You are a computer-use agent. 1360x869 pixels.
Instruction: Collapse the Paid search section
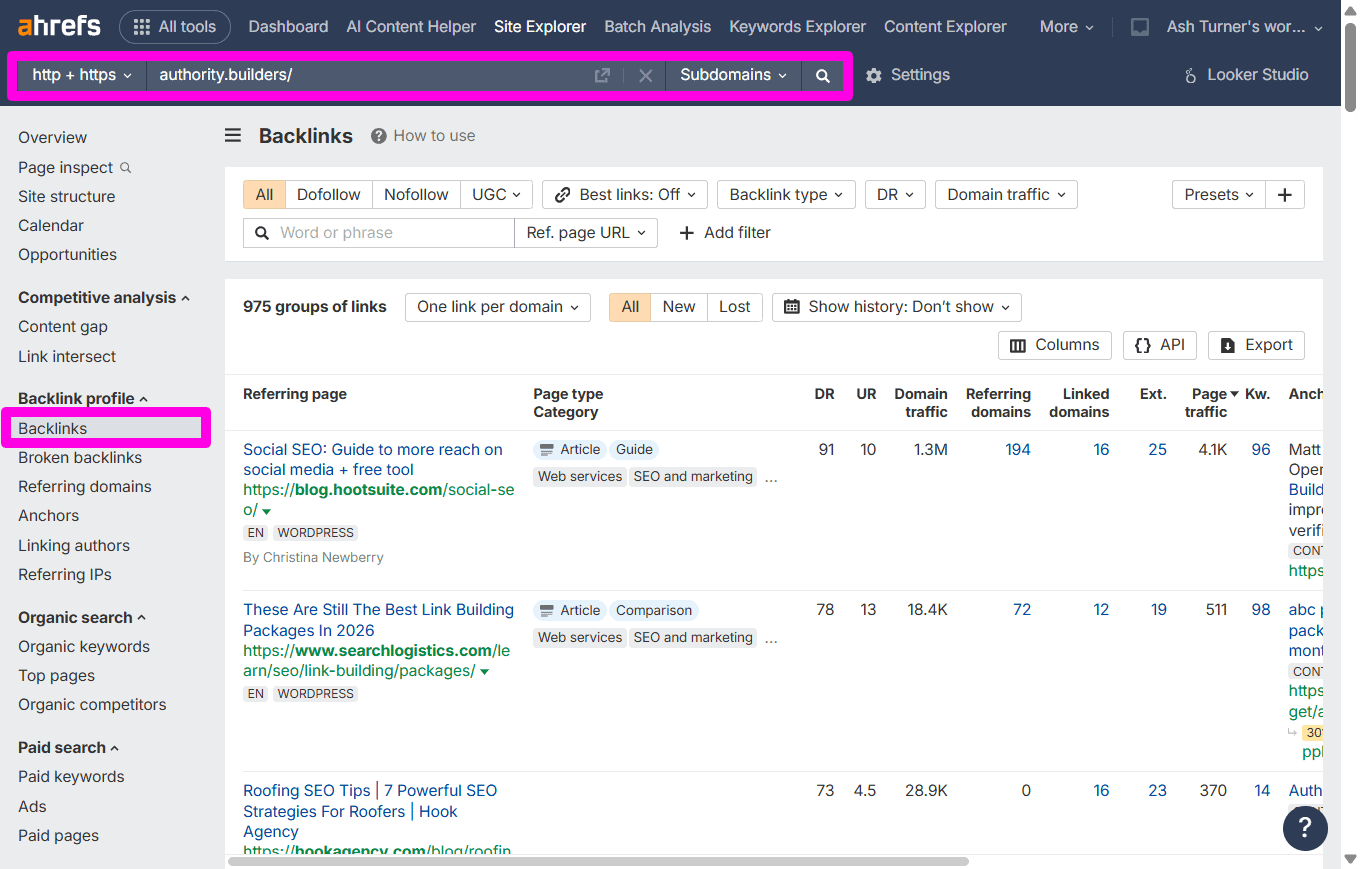(69, 748)
